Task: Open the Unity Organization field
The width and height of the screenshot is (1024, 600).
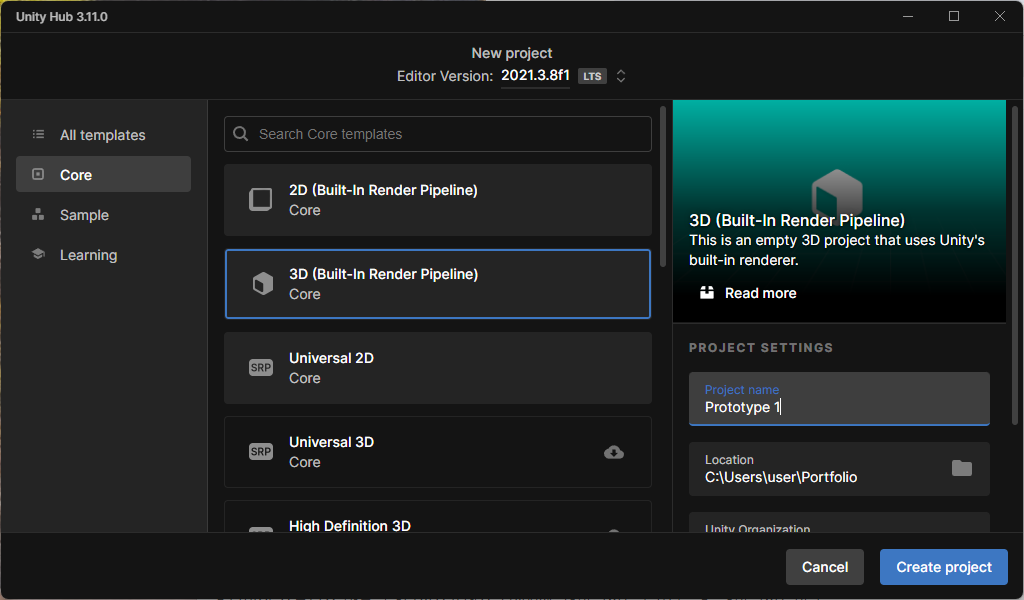Action: point(839,523)
